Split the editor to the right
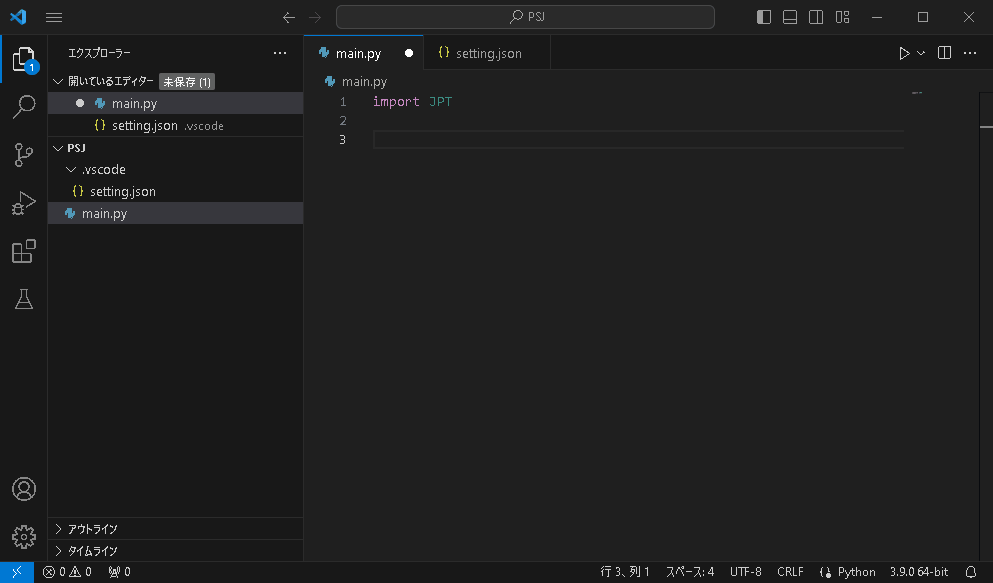 pos(944,52)
